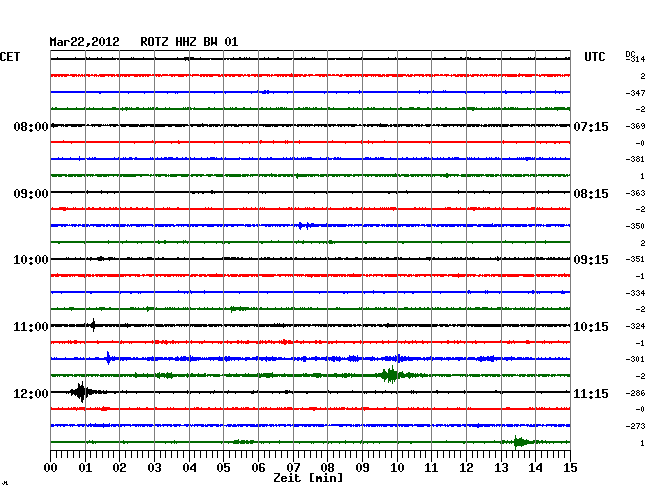Click the DC offset value -369
The height and width of the screenshot is (494, 650).
pyautogui.click(x=635, y=126)
